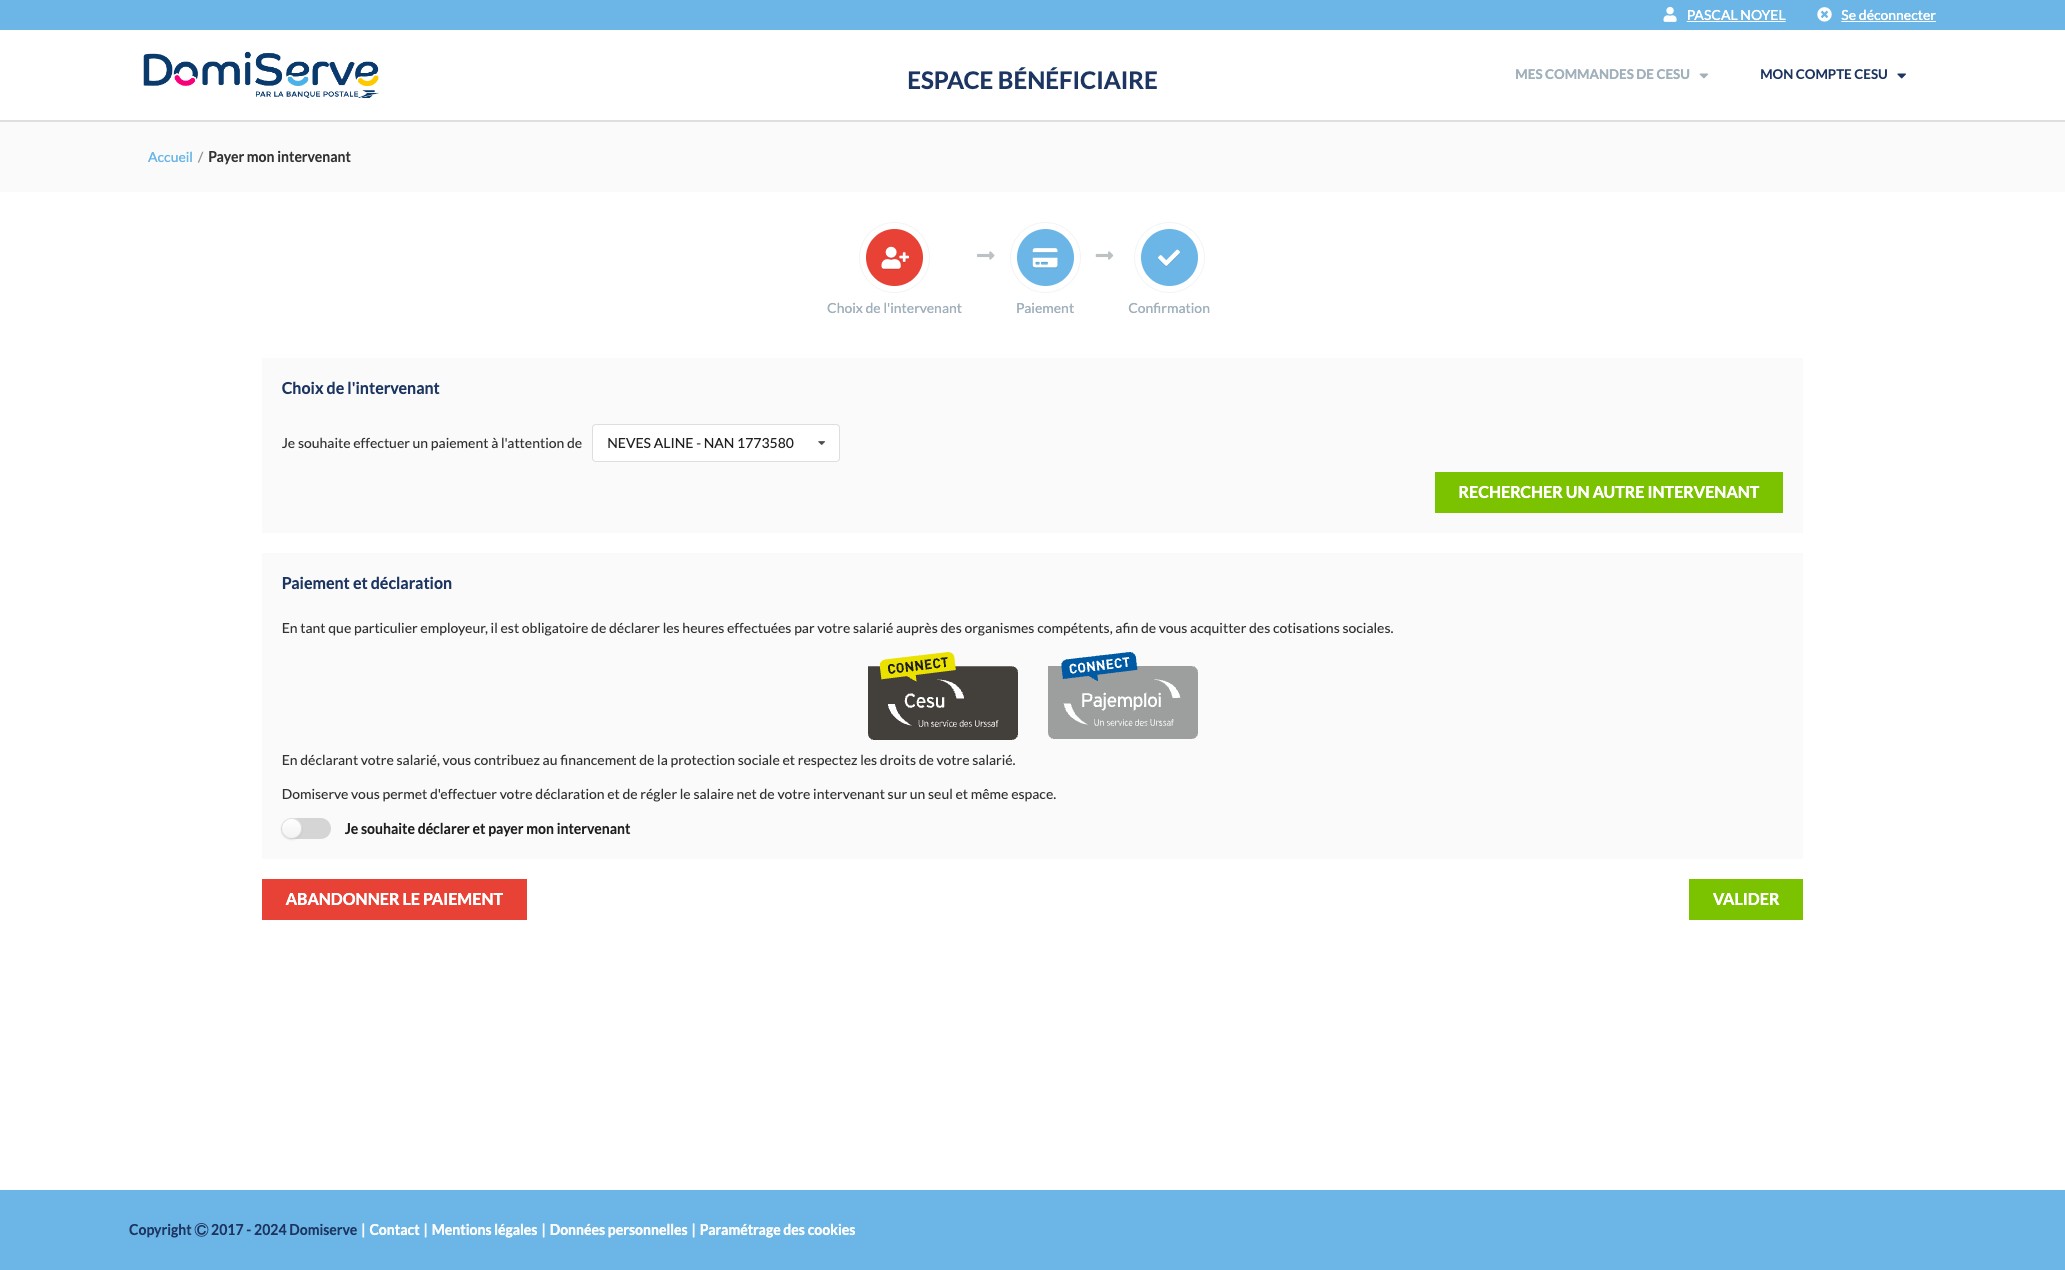Open Paramétrage des cookies in the footer
The width and height of the screenshot is (2065, 1270).
click(x=777, y=1229)
